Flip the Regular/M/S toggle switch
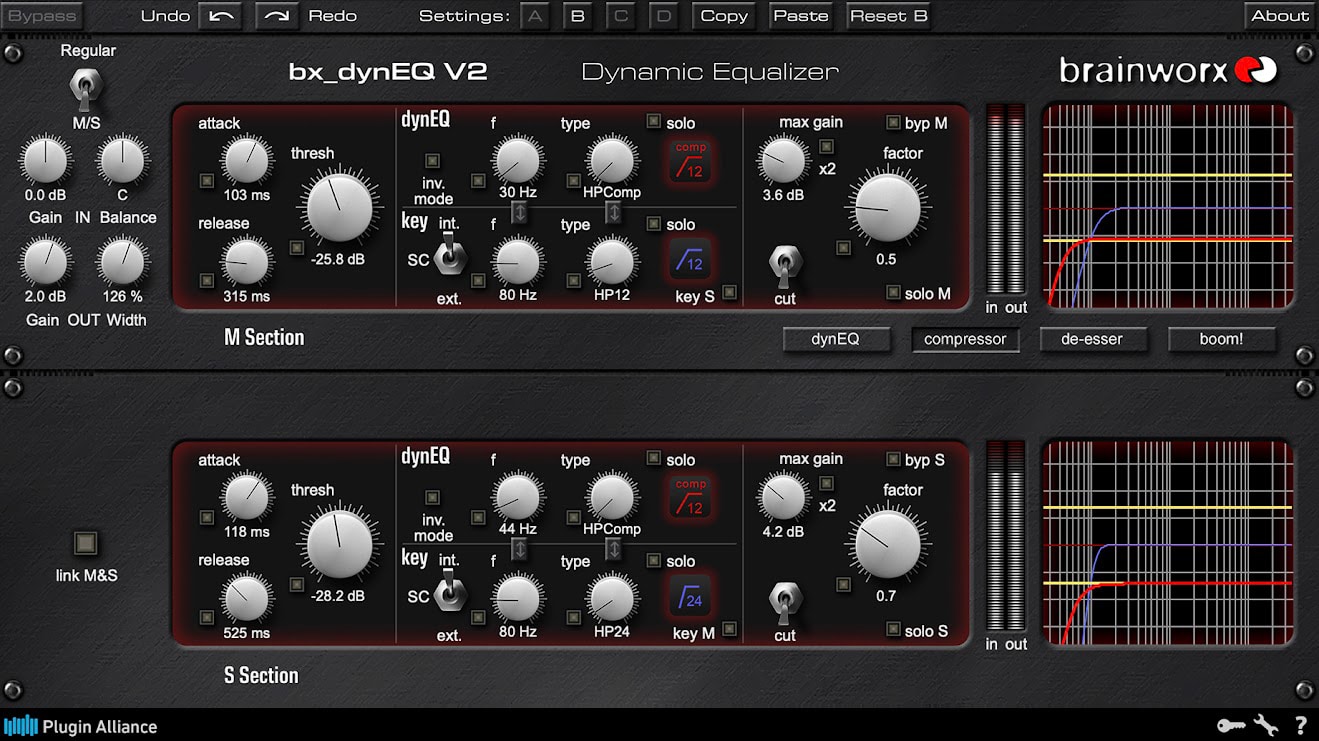Viewport: 1319px width, 741px height. click(x=84, y=89)
